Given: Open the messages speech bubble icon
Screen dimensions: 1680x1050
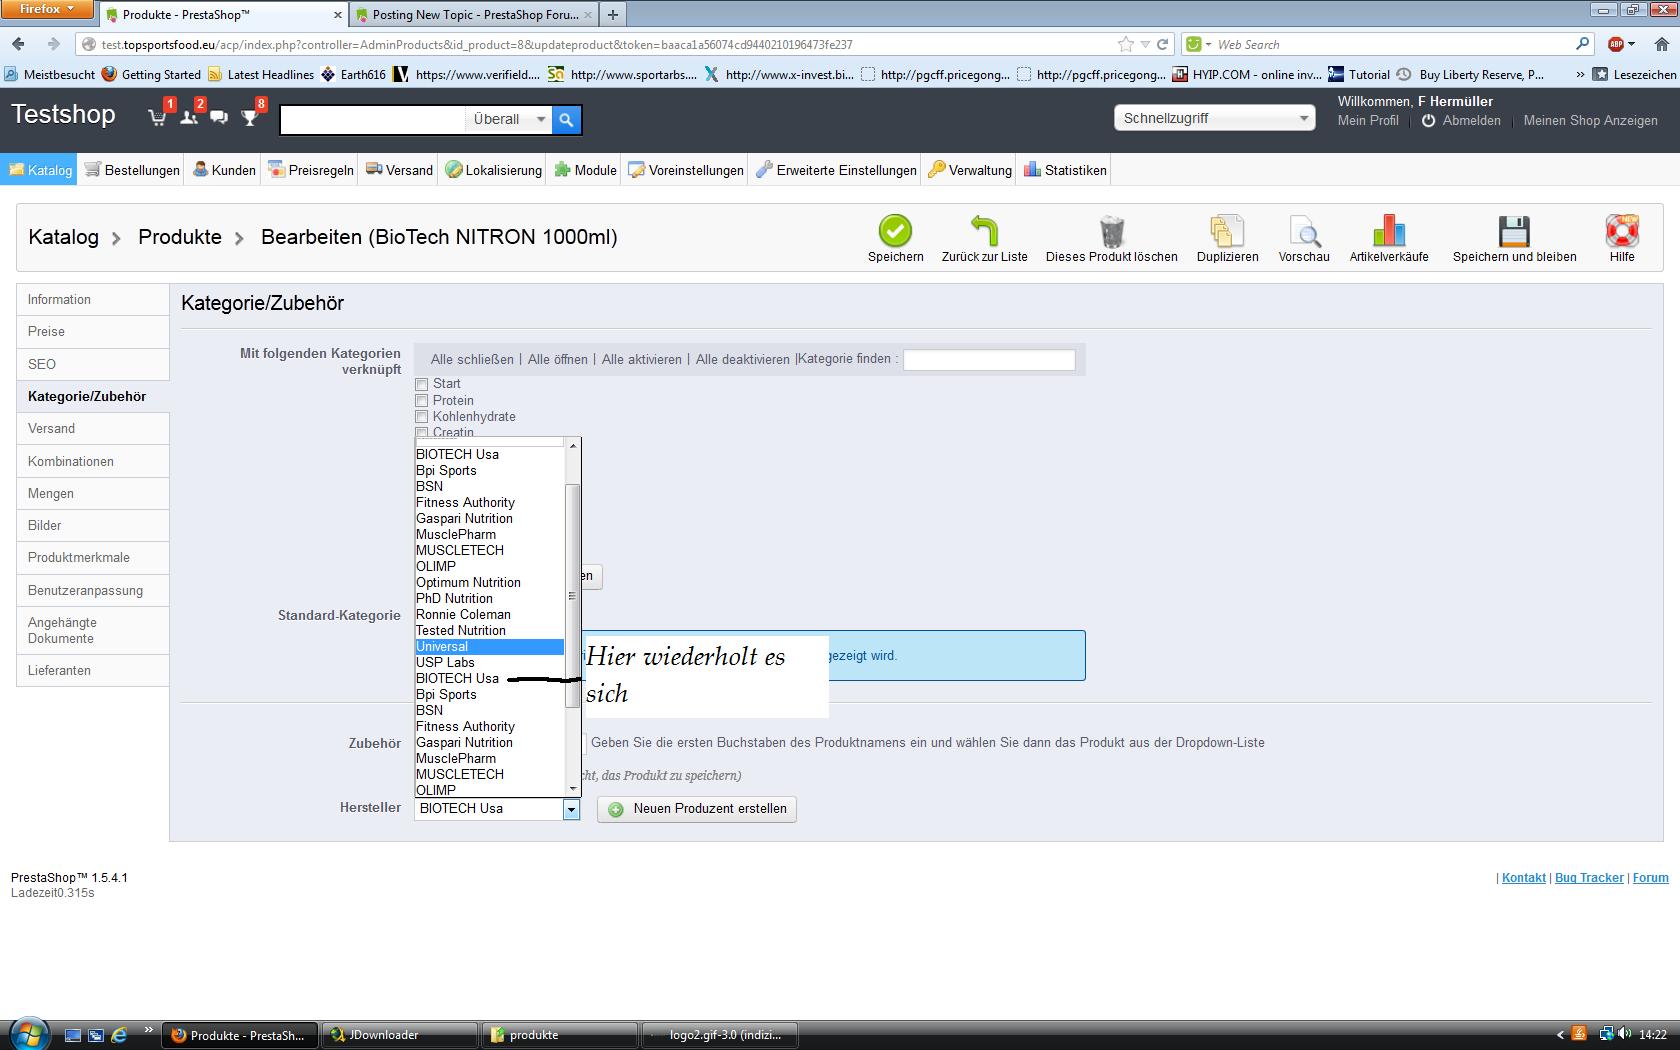Looking at the screenshot, I should 219,118.
